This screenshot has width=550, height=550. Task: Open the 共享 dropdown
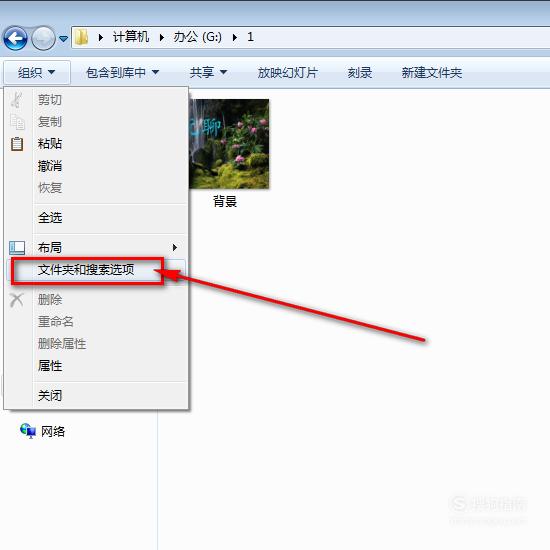208,73
